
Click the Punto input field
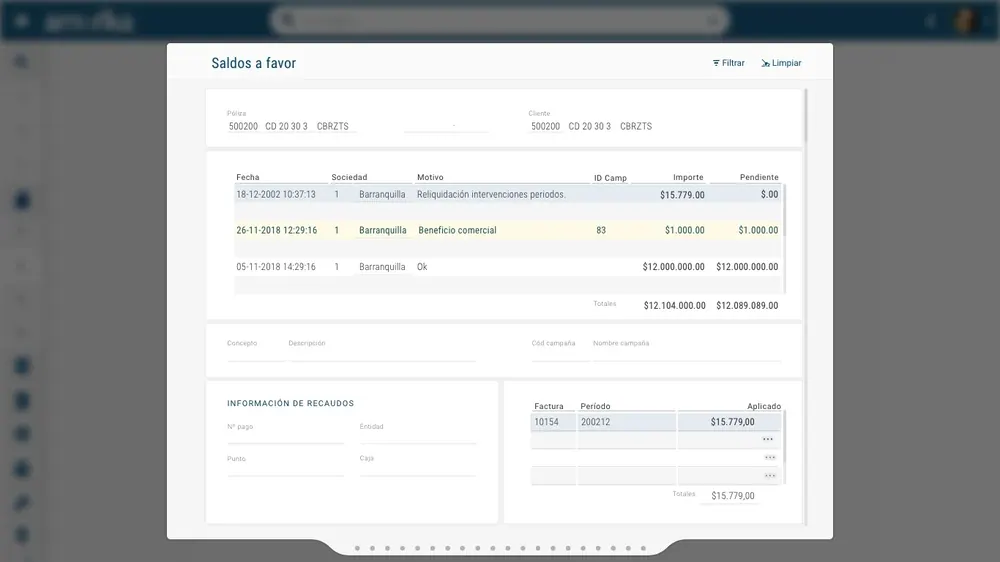point(286,470)
